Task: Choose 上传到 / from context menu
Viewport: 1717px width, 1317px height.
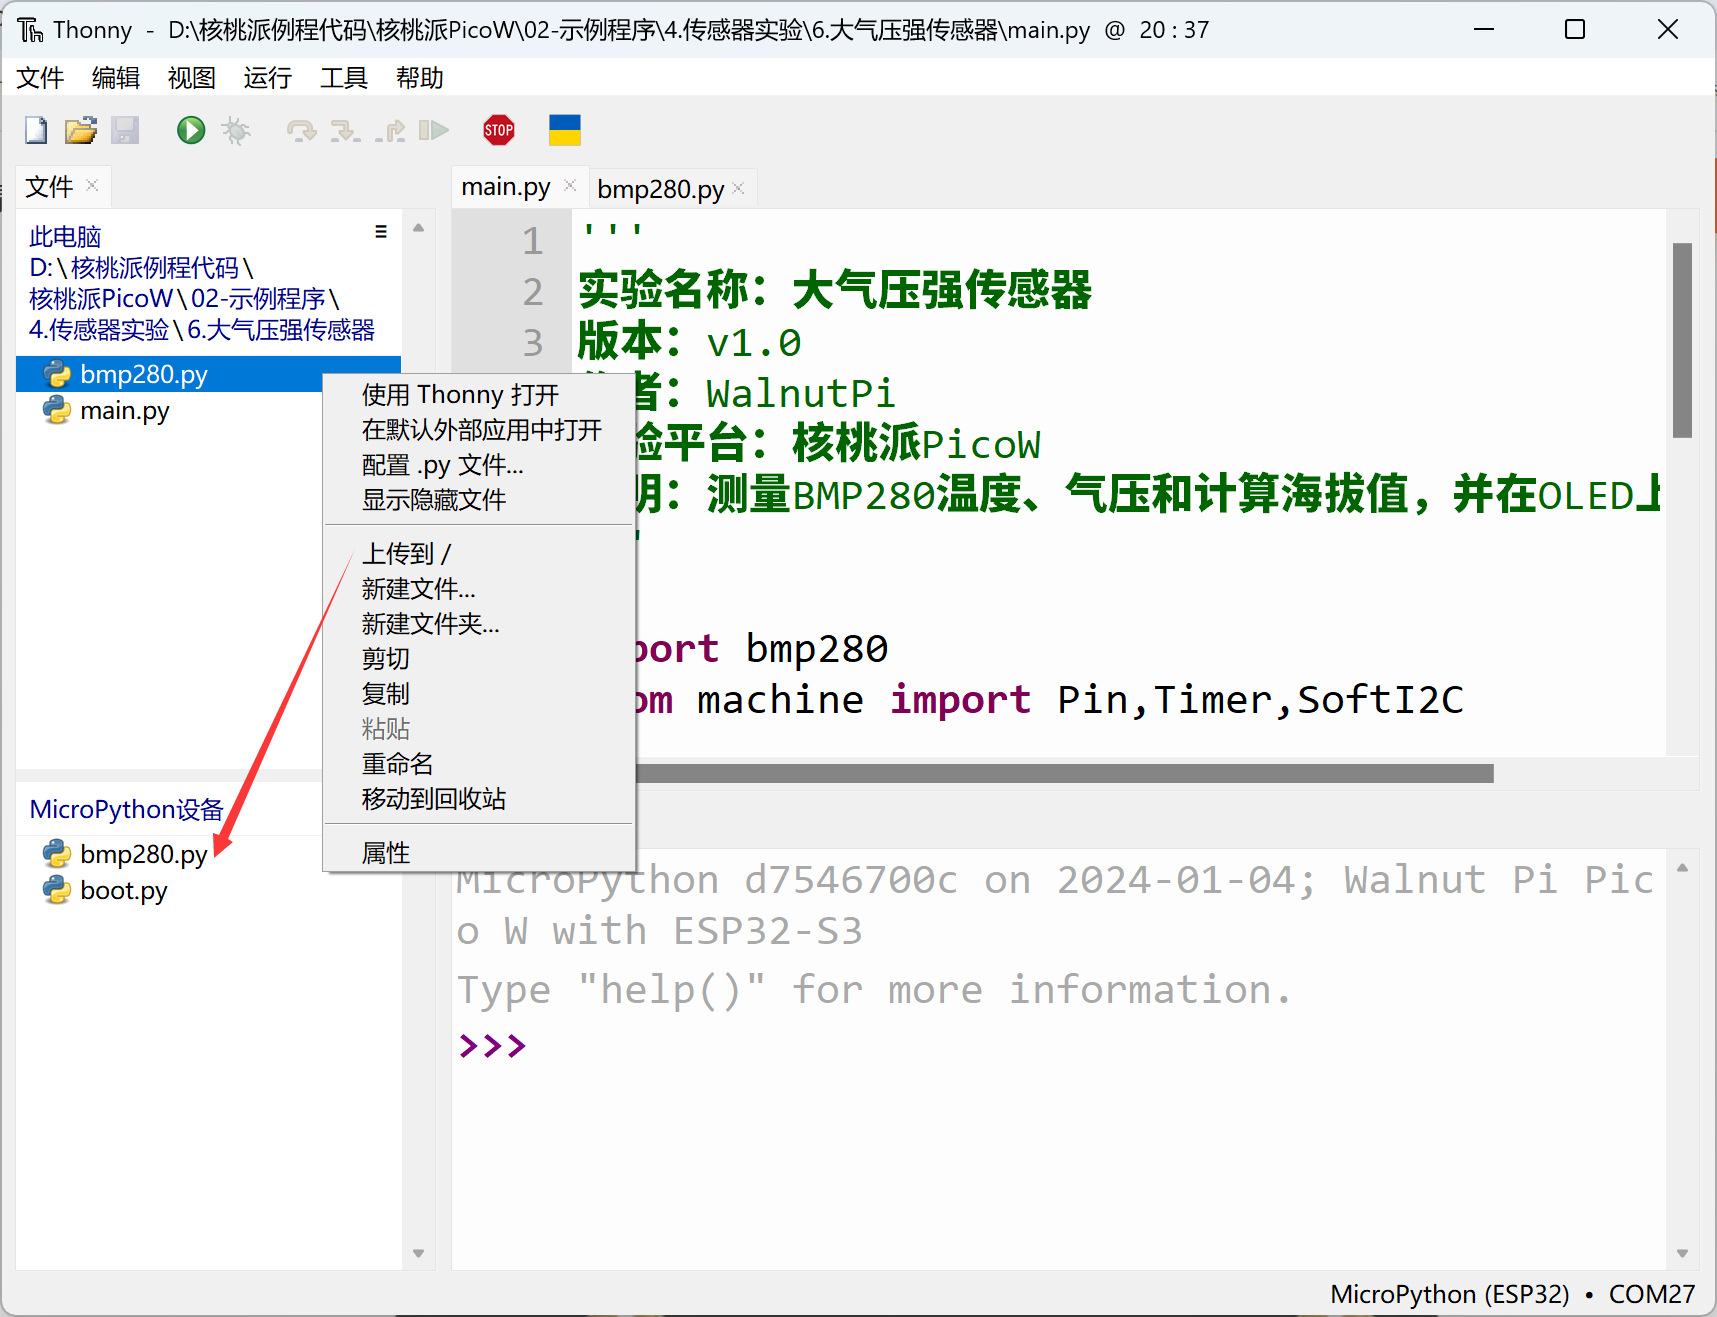Action: click(x=406, y=553)
